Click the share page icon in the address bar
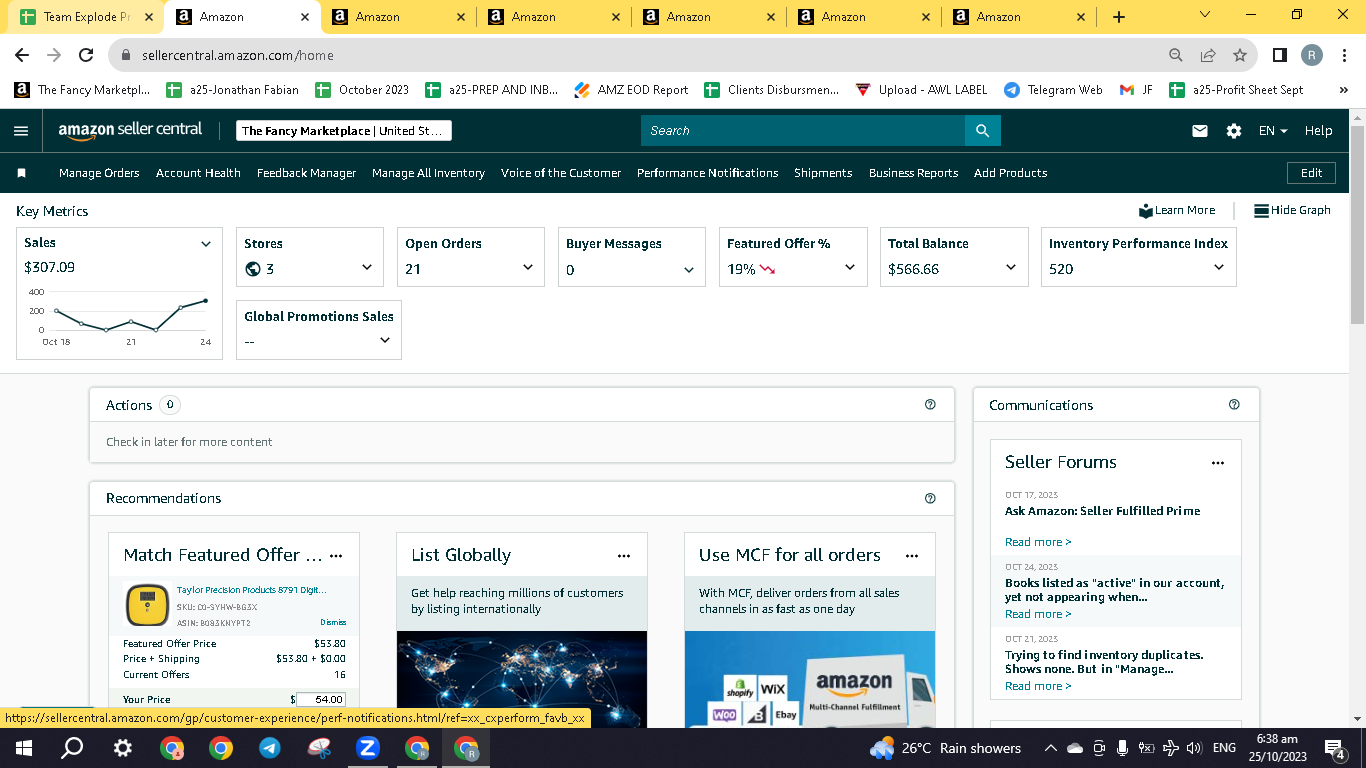The image size is (1366, 768). click(x=1208, y=55)
